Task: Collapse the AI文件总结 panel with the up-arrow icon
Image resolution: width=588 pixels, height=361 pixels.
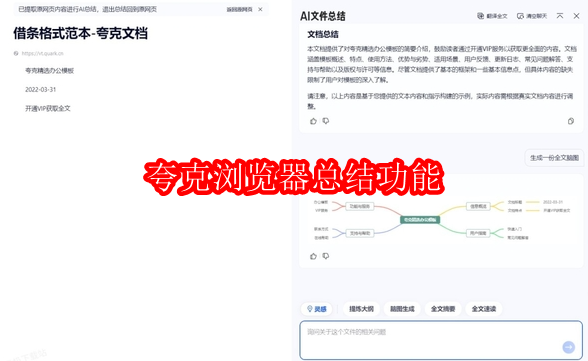Action: tap(560, 16)
